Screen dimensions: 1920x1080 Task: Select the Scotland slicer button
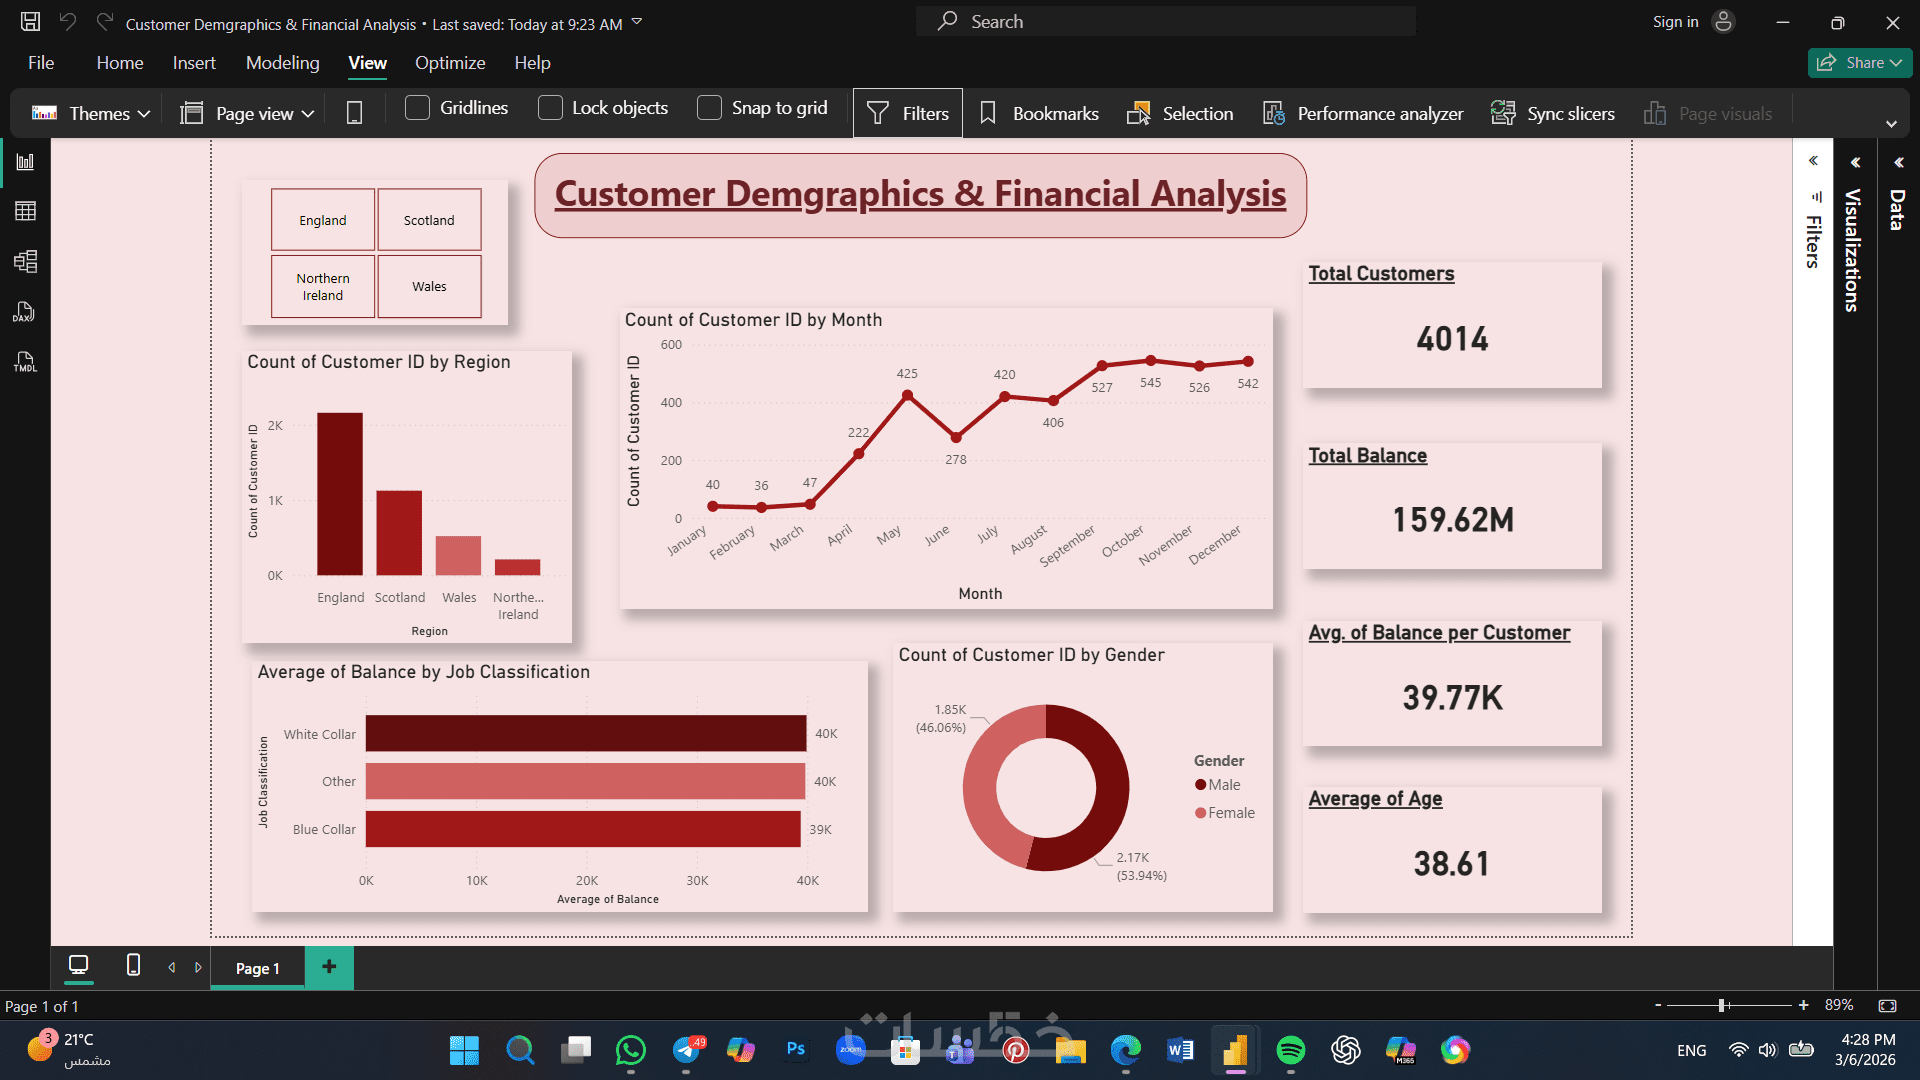pos(429,220)
